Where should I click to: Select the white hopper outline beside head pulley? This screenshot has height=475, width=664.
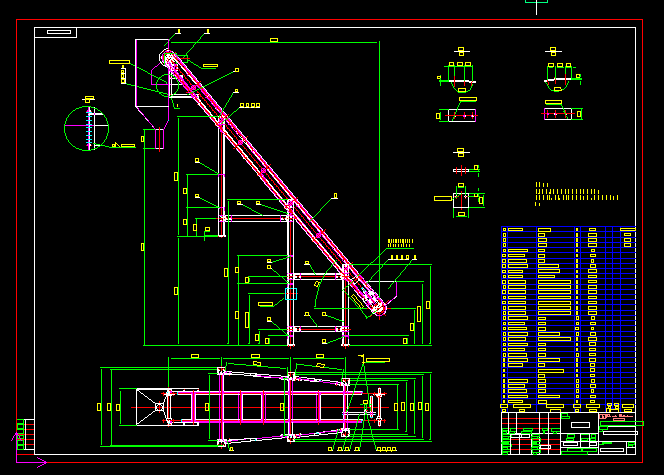click(152, 94)
